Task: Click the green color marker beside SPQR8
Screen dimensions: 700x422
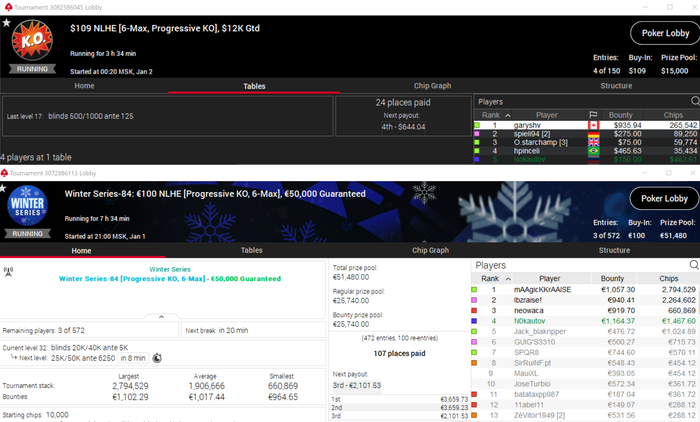Action: 474,352
